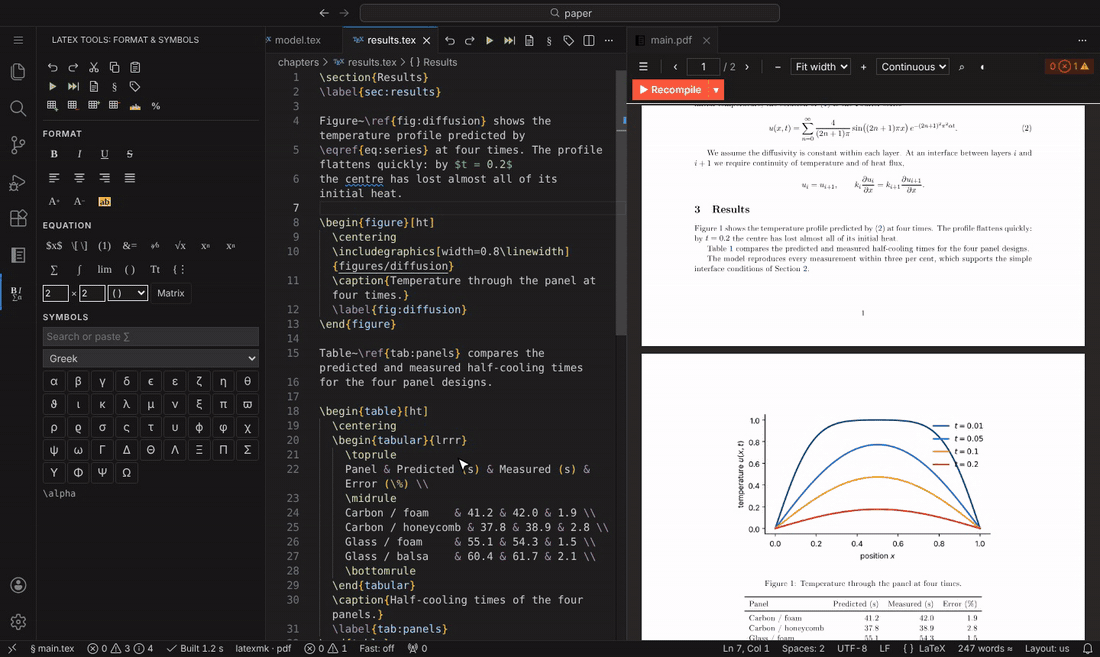Insert a square root with the √x icon
The image size is (1100, 657).
click(180, 246)
